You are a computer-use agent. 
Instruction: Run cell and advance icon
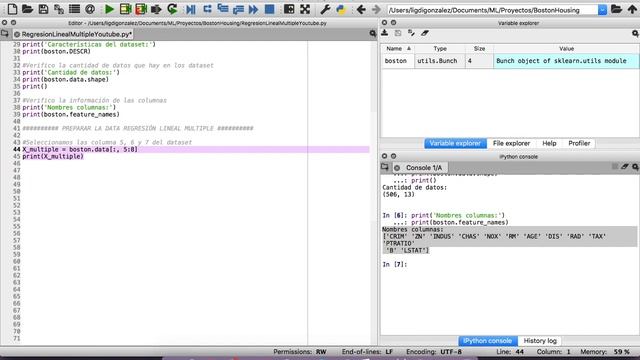coord(141,9)
